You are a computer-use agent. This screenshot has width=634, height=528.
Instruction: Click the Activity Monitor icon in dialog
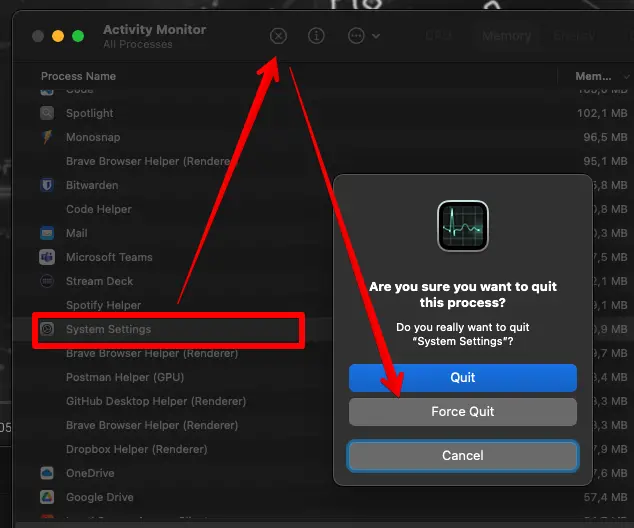[462, 226]
